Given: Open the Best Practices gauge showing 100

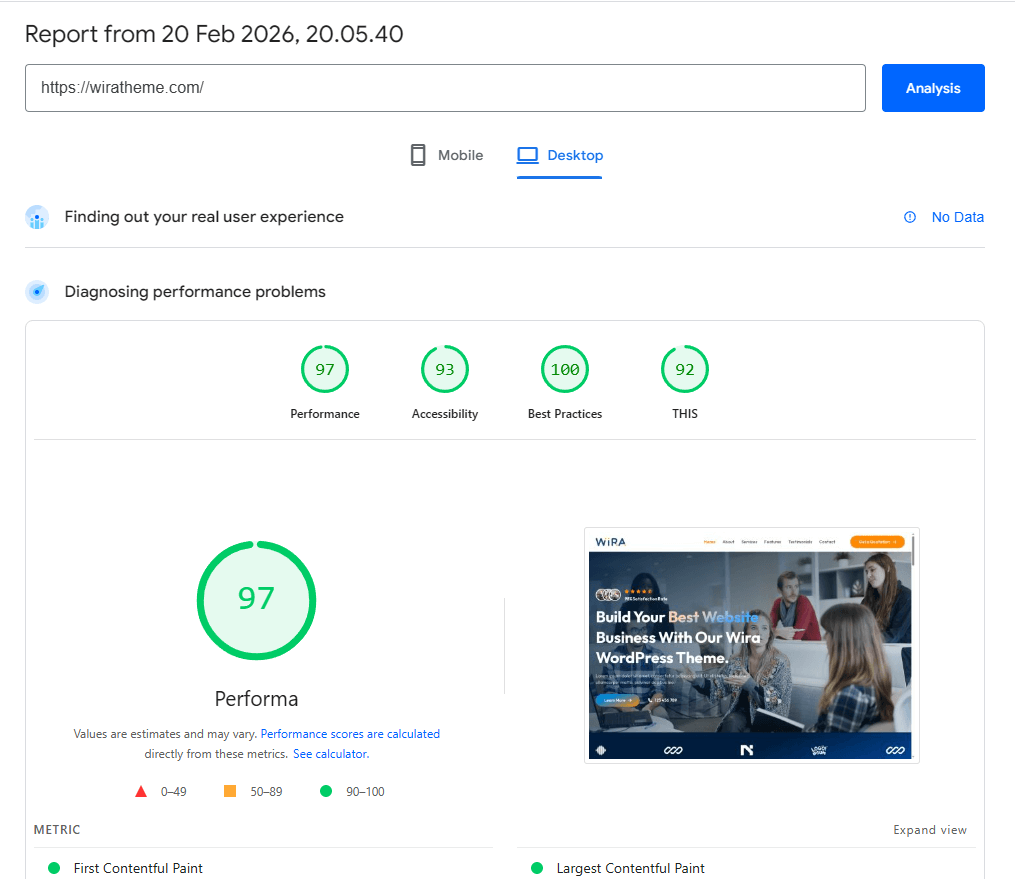Looking at the screenshot, I should tap(565, 369).
